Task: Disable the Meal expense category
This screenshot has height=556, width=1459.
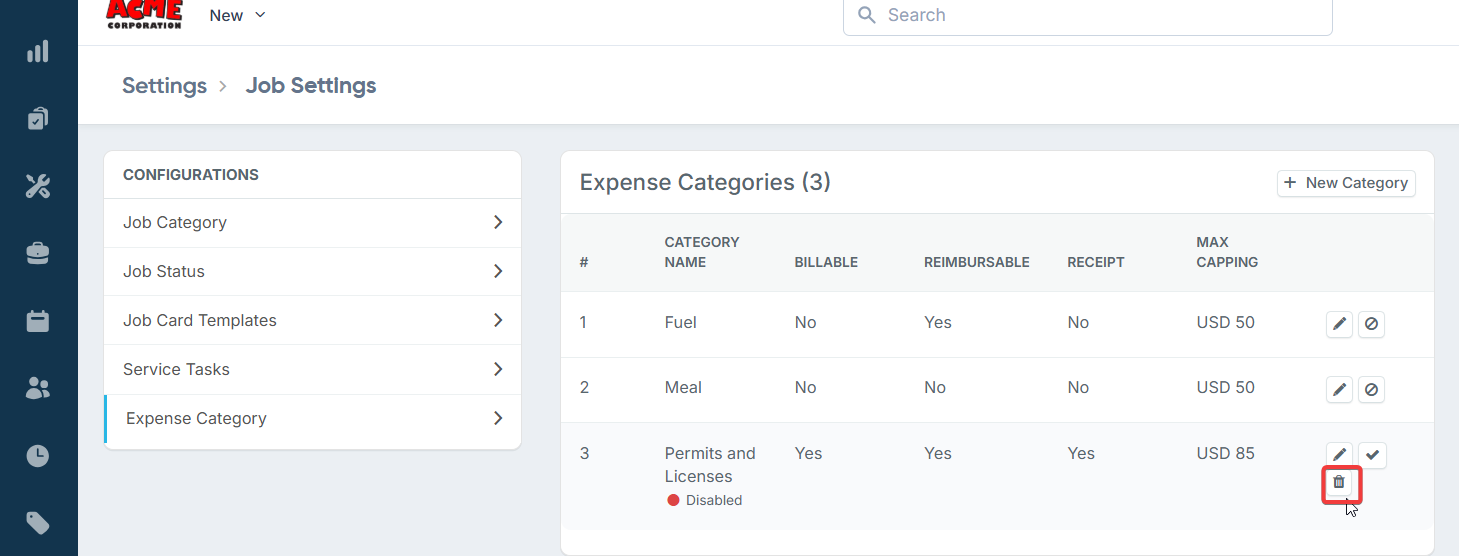Action: tap(1371, 389)
